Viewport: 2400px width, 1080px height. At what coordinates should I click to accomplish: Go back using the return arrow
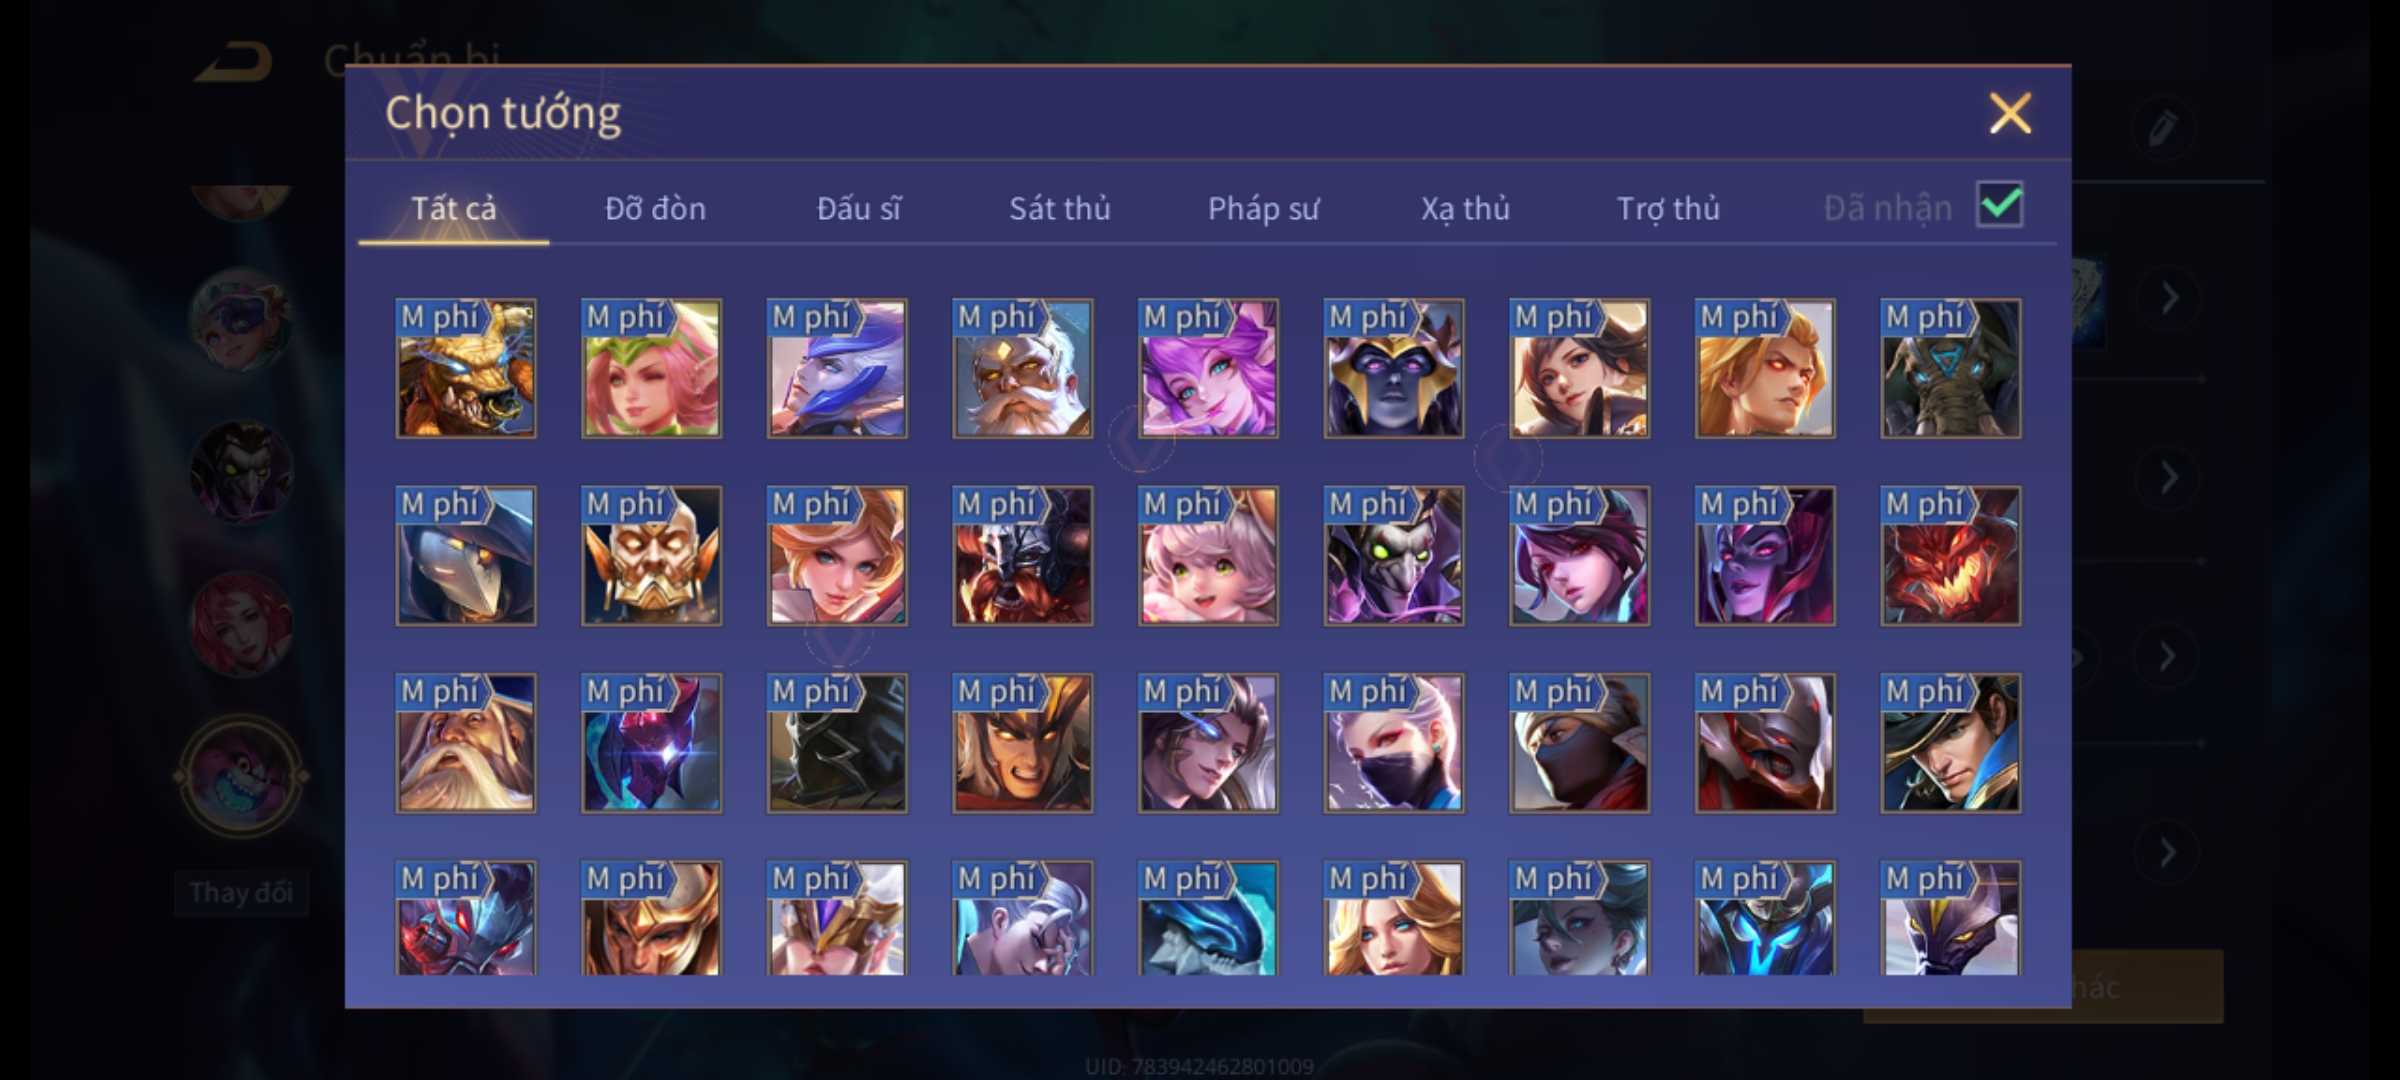click(x=234, y=62)
